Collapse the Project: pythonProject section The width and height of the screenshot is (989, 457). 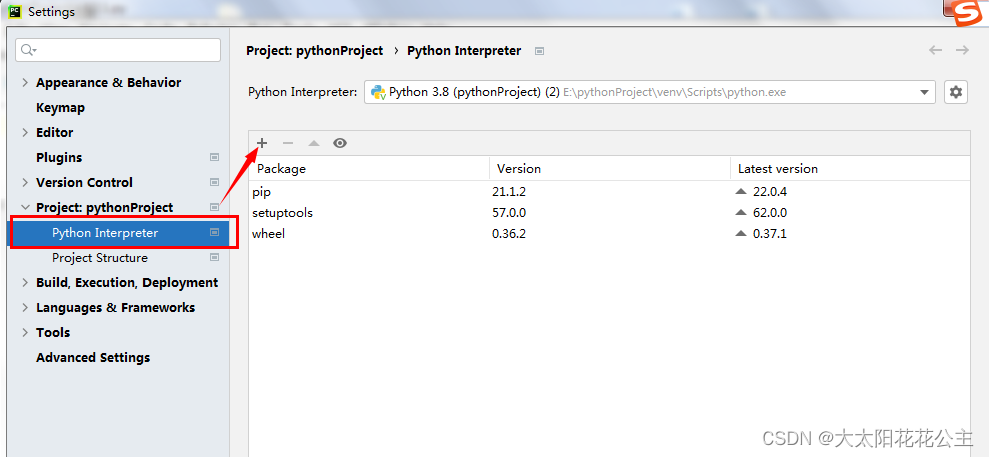(25, 207)
